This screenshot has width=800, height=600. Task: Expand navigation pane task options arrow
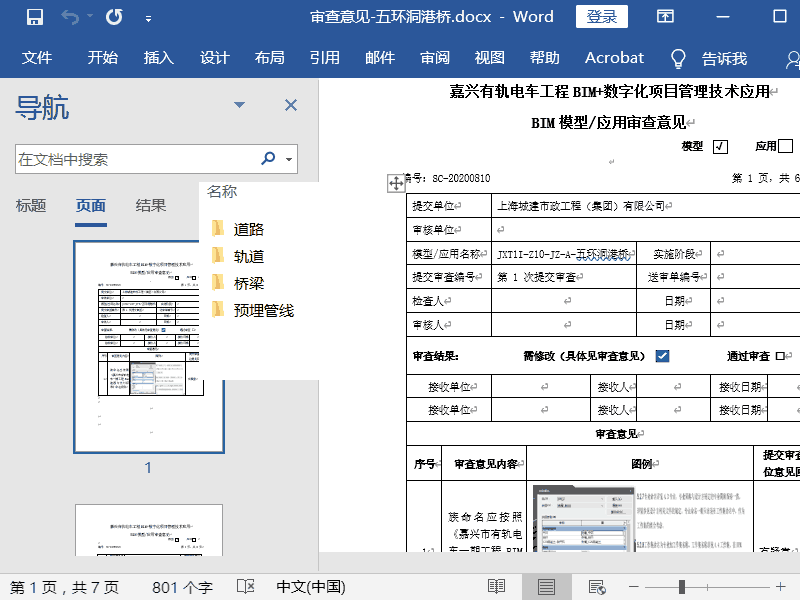[240, 105]
